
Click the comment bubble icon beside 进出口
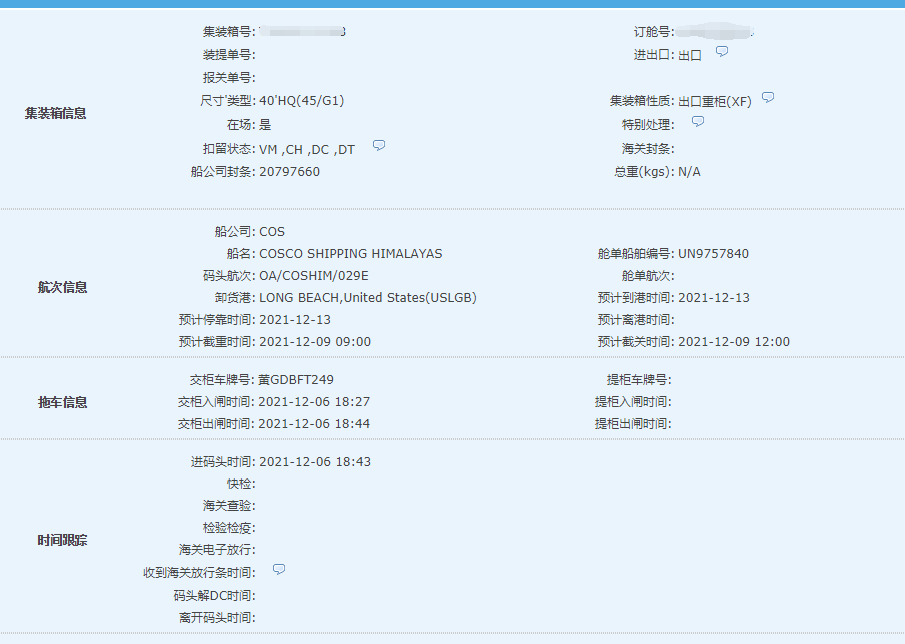pos(721,51)
